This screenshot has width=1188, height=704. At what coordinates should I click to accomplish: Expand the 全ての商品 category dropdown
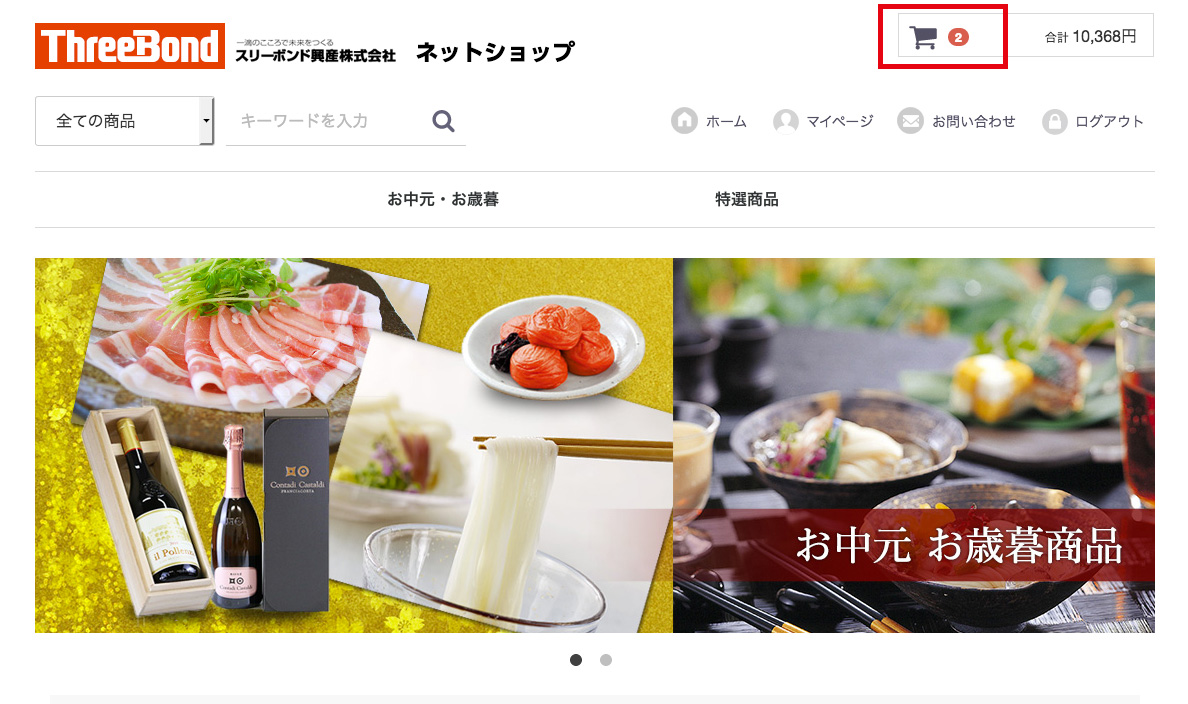coord(124,120)
